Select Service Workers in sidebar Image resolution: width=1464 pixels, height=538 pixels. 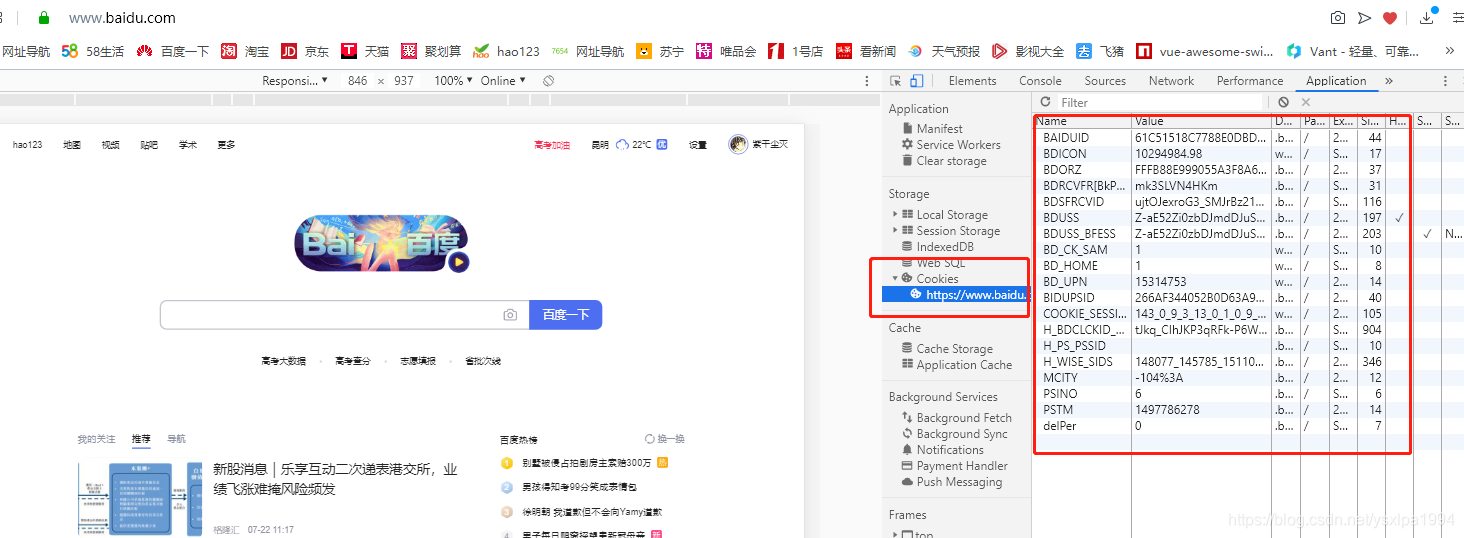point(958,145)
